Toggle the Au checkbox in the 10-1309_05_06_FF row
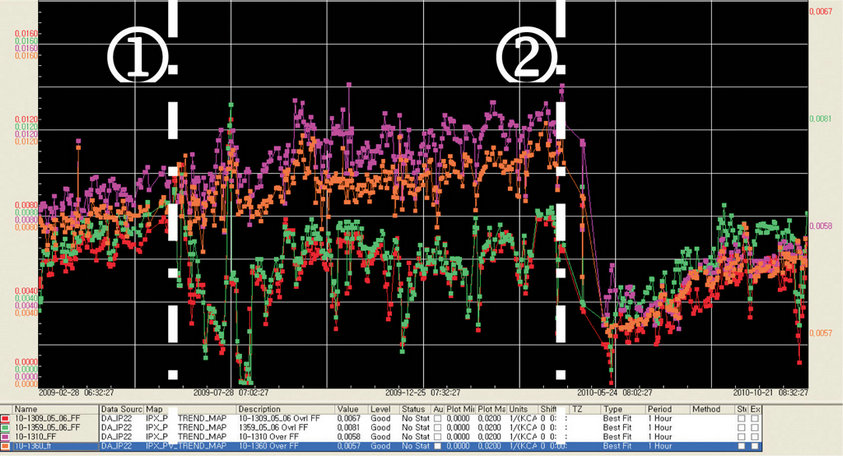 438,419
